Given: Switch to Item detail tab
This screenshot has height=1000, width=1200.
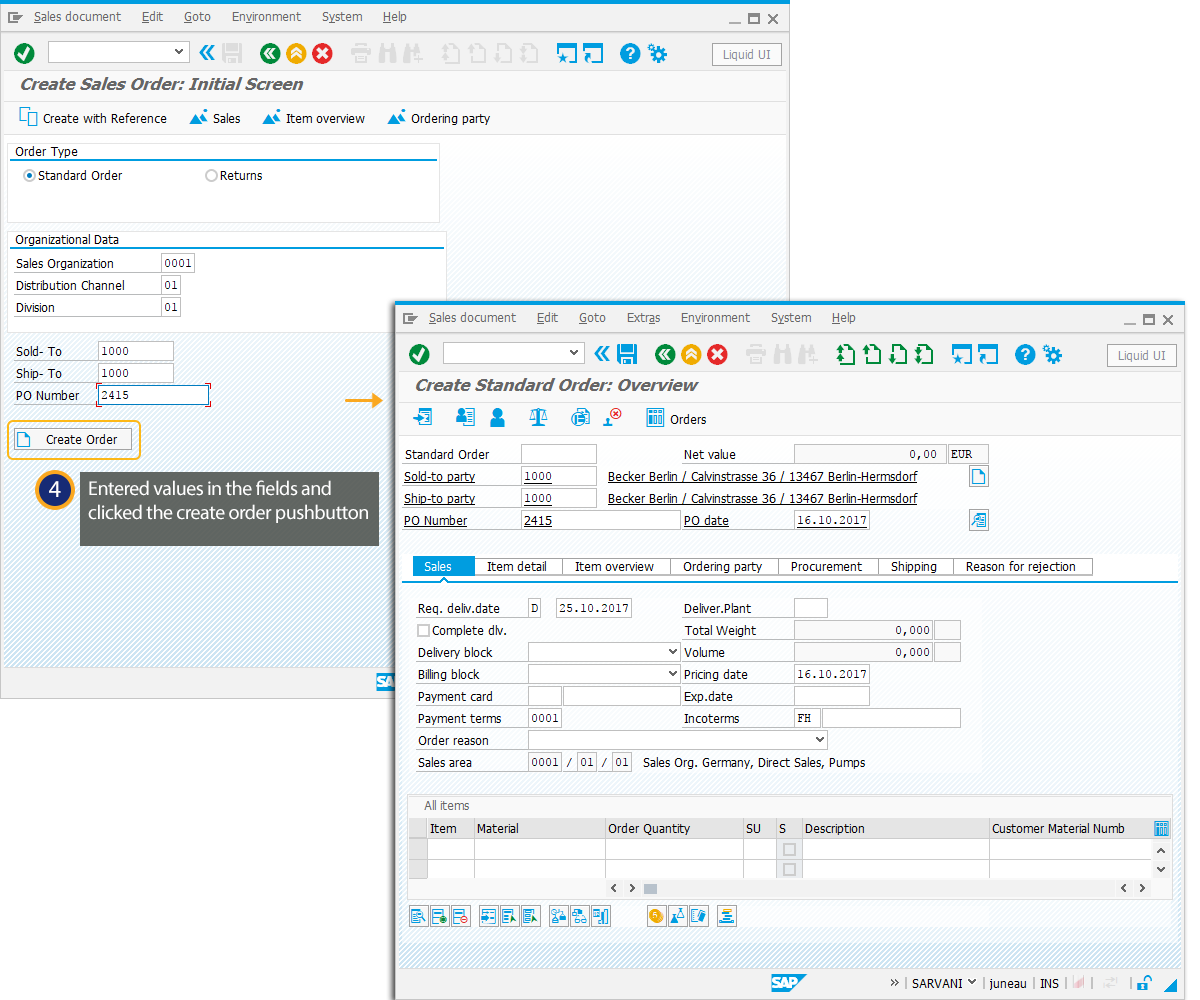Looking at the screenshot, I should click(517, 567).
